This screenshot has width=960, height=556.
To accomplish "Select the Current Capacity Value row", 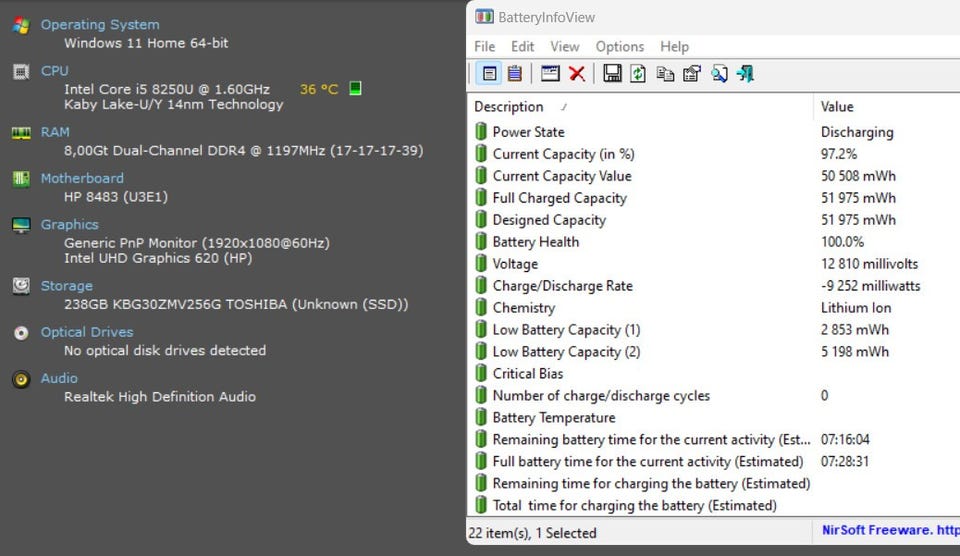I will click(x=714, y=176).
